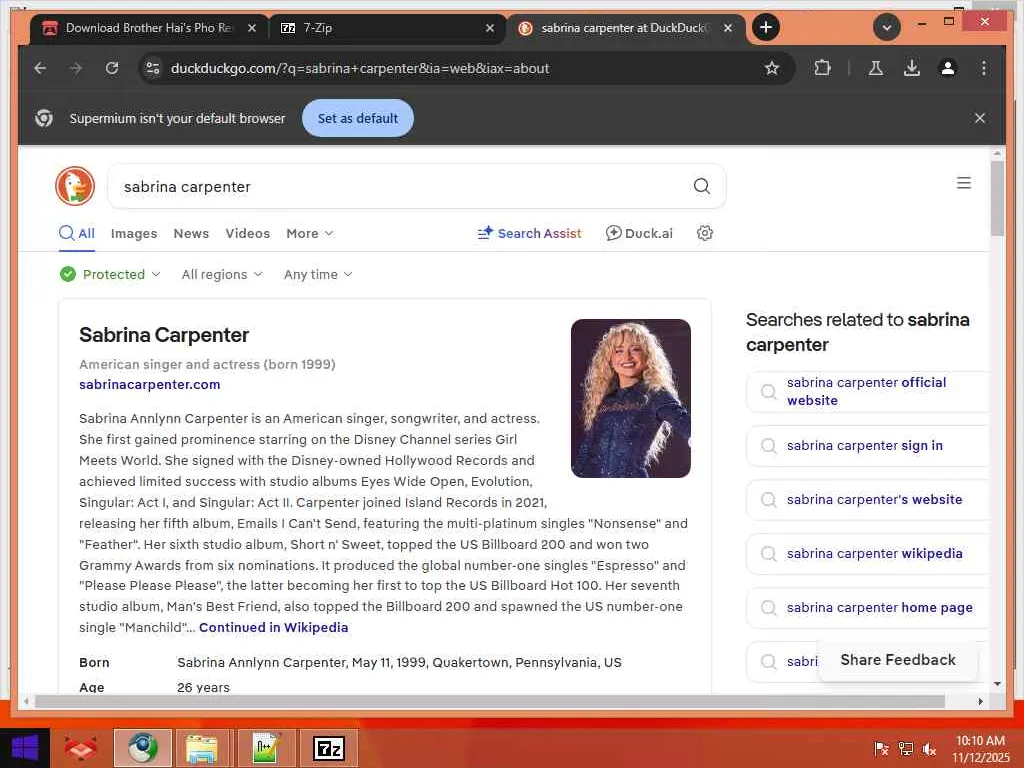Open the Downloads icon in toolbar
The image size is (1024, 768).
click(912, 68)
